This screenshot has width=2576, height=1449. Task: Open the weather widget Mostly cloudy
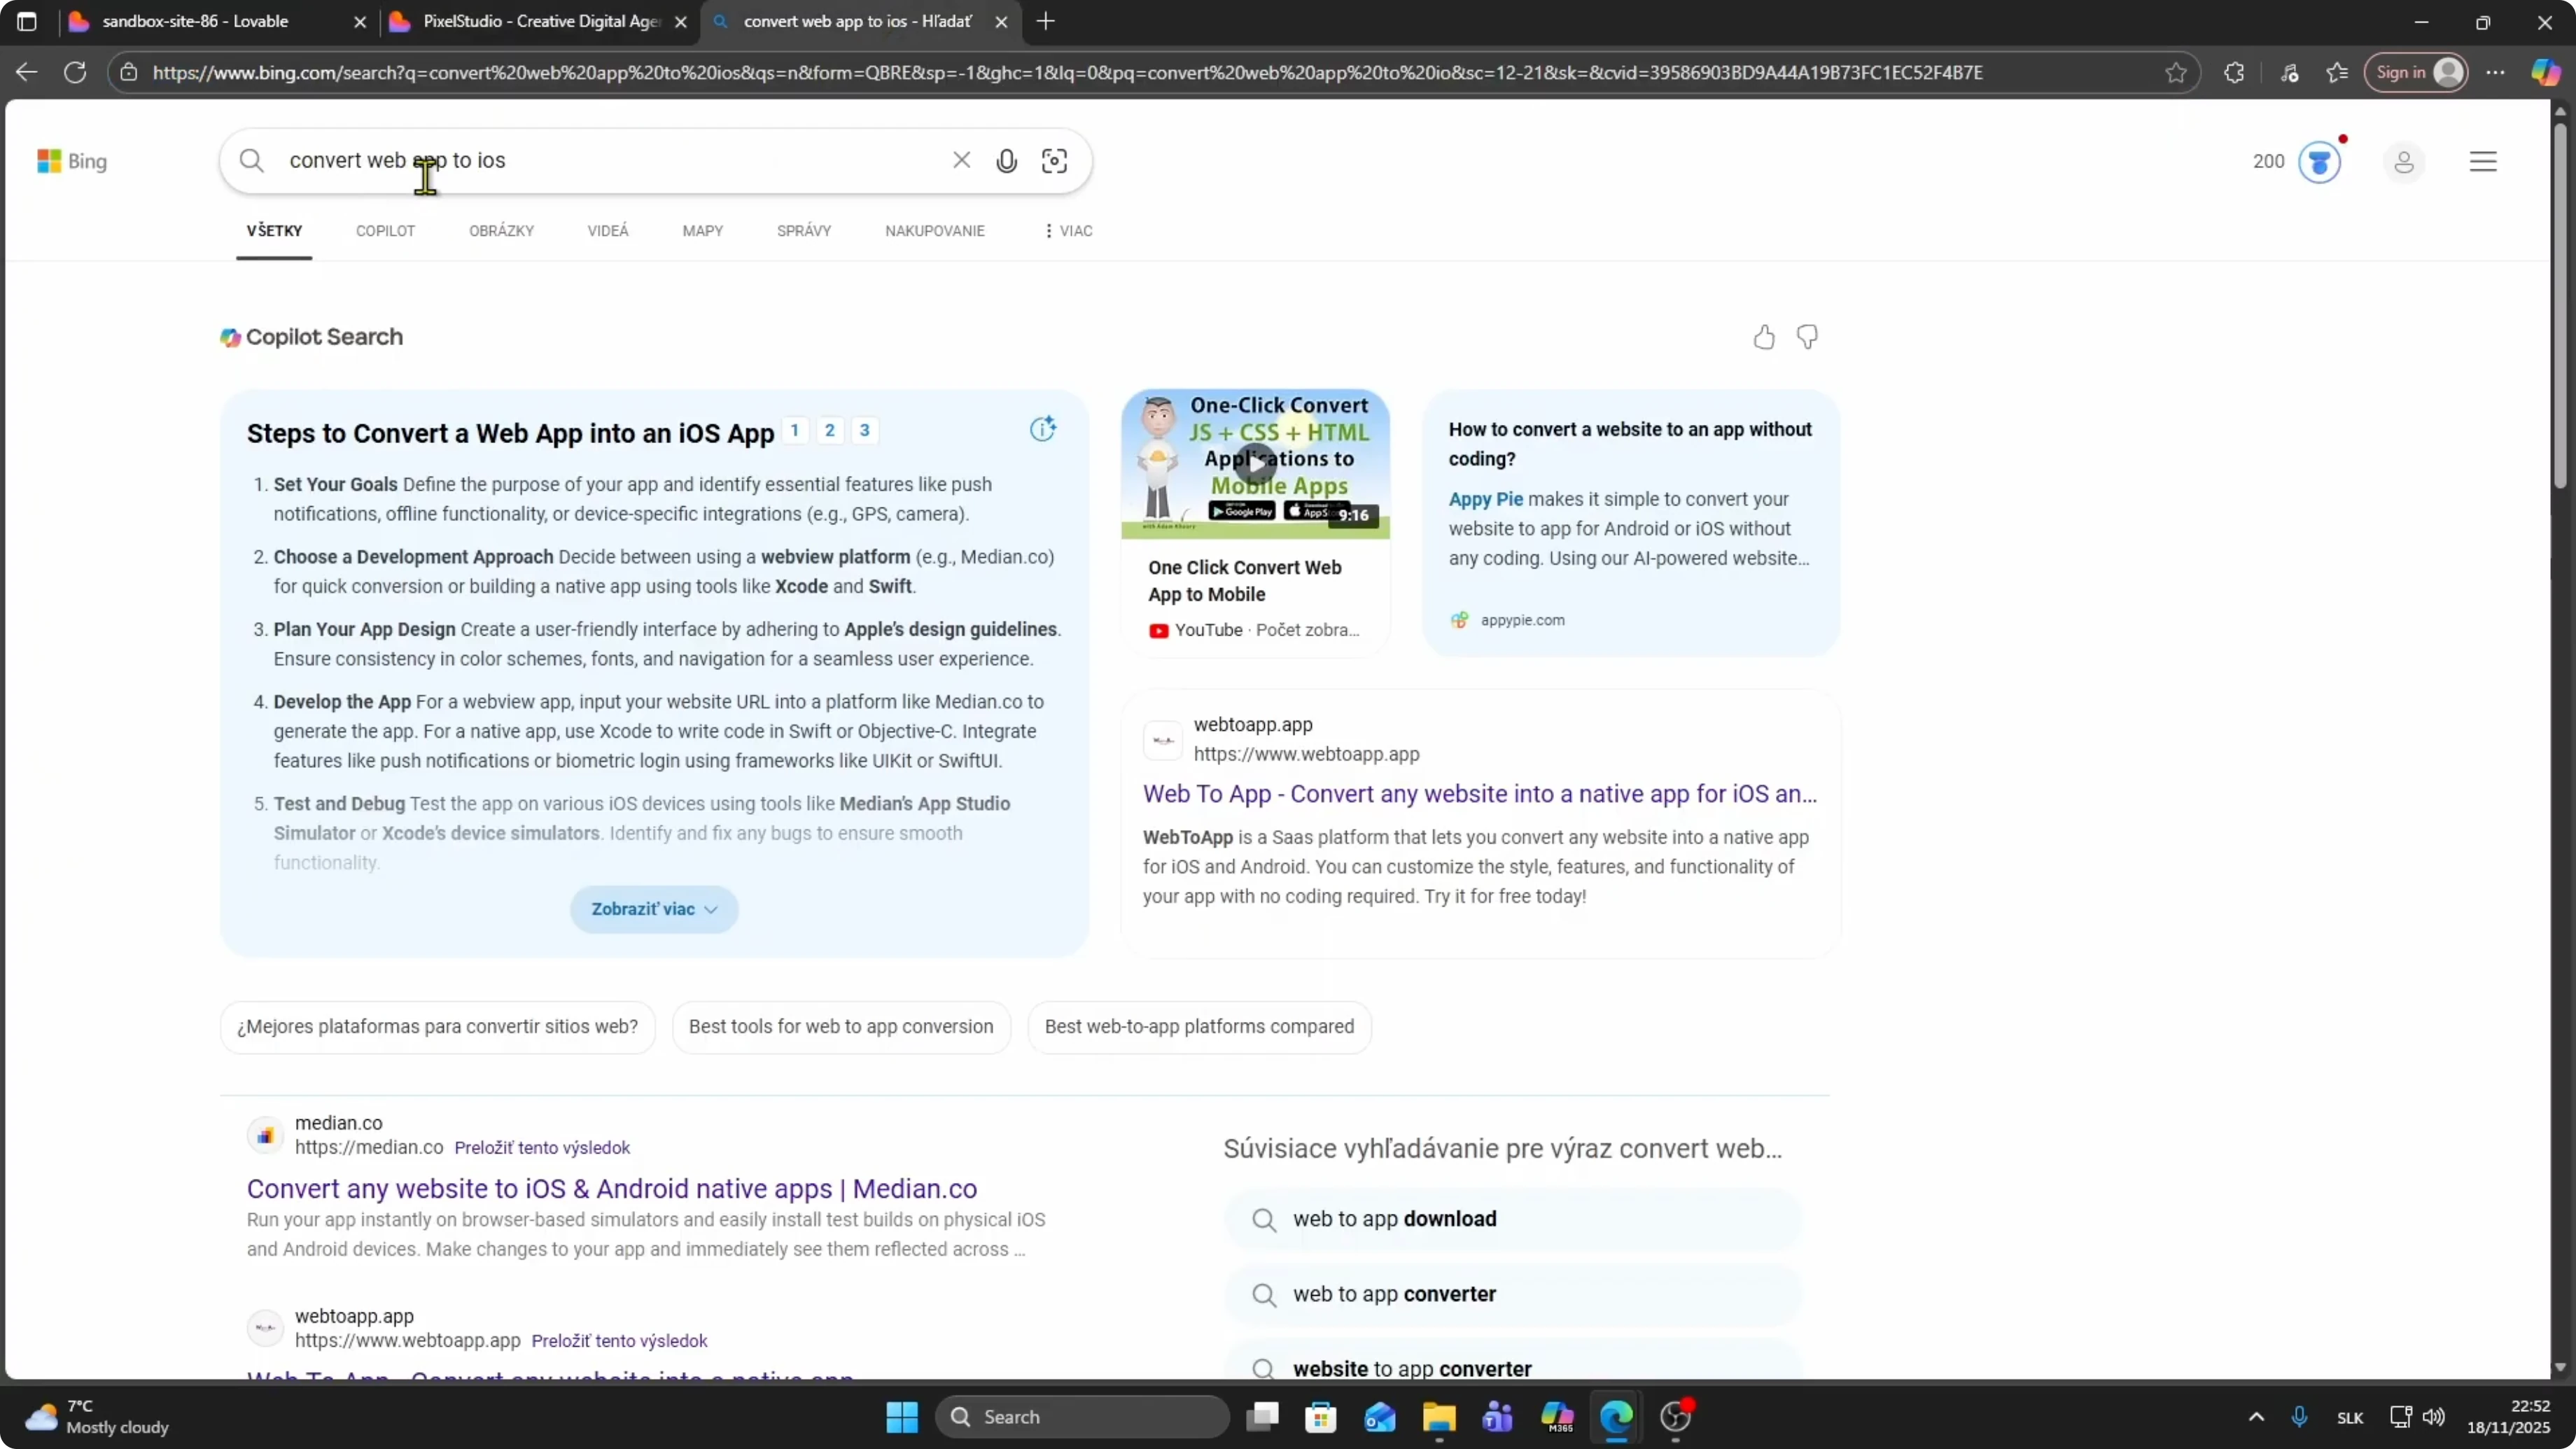click(x=98, y=1417)
